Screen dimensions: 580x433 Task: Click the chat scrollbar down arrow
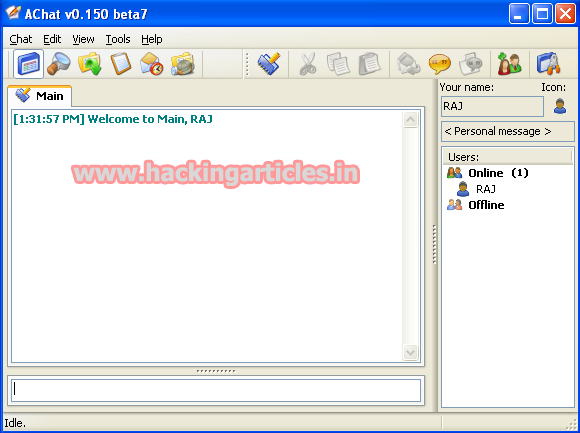click(x=411, y=352)
